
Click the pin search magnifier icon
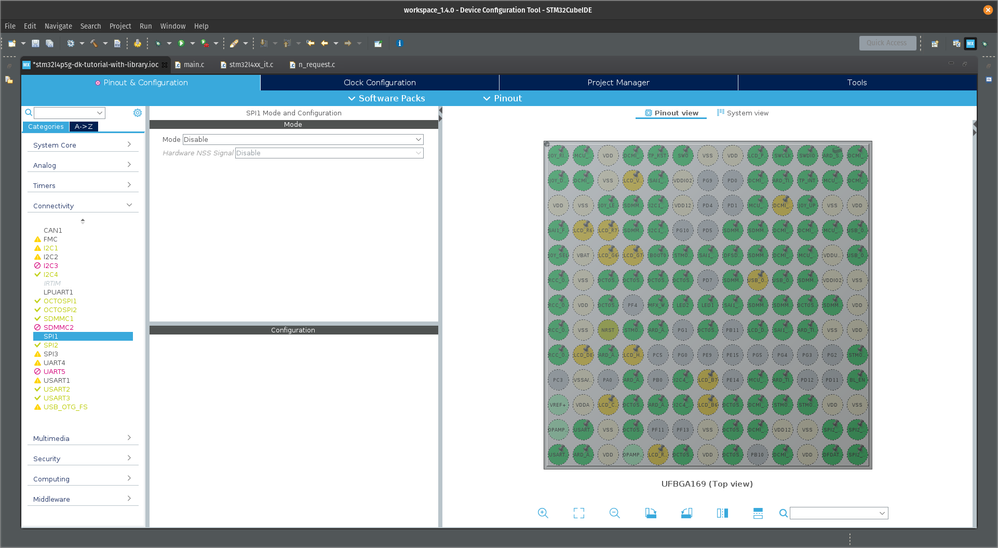[784, 513]
